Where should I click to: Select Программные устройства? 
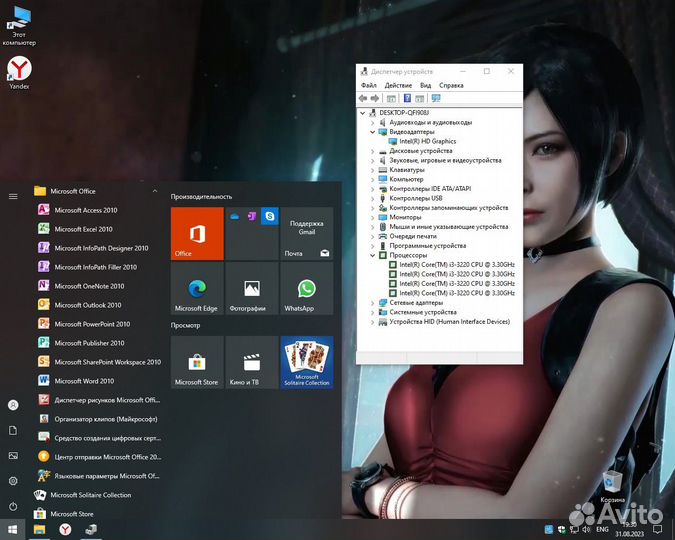(x=427, y=246)
